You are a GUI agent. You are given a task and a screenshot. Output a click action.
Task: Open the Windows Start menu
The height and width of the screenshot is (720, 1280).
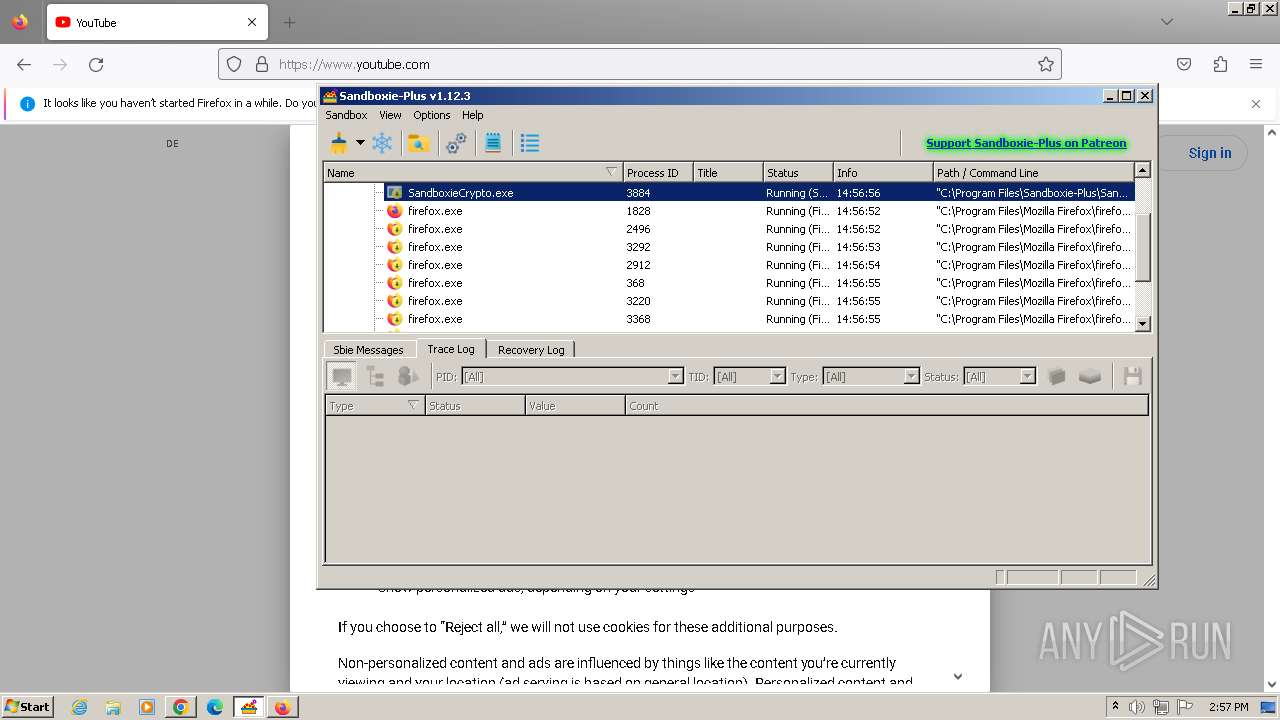[28, 706]
